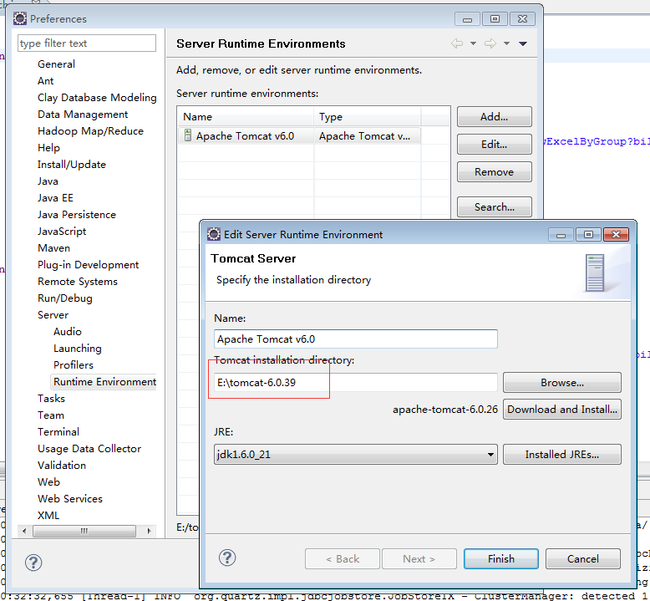Viewport: 650px width, 601px height.
Task: Select JavaScript preference
Action: (x=62, y=231)
